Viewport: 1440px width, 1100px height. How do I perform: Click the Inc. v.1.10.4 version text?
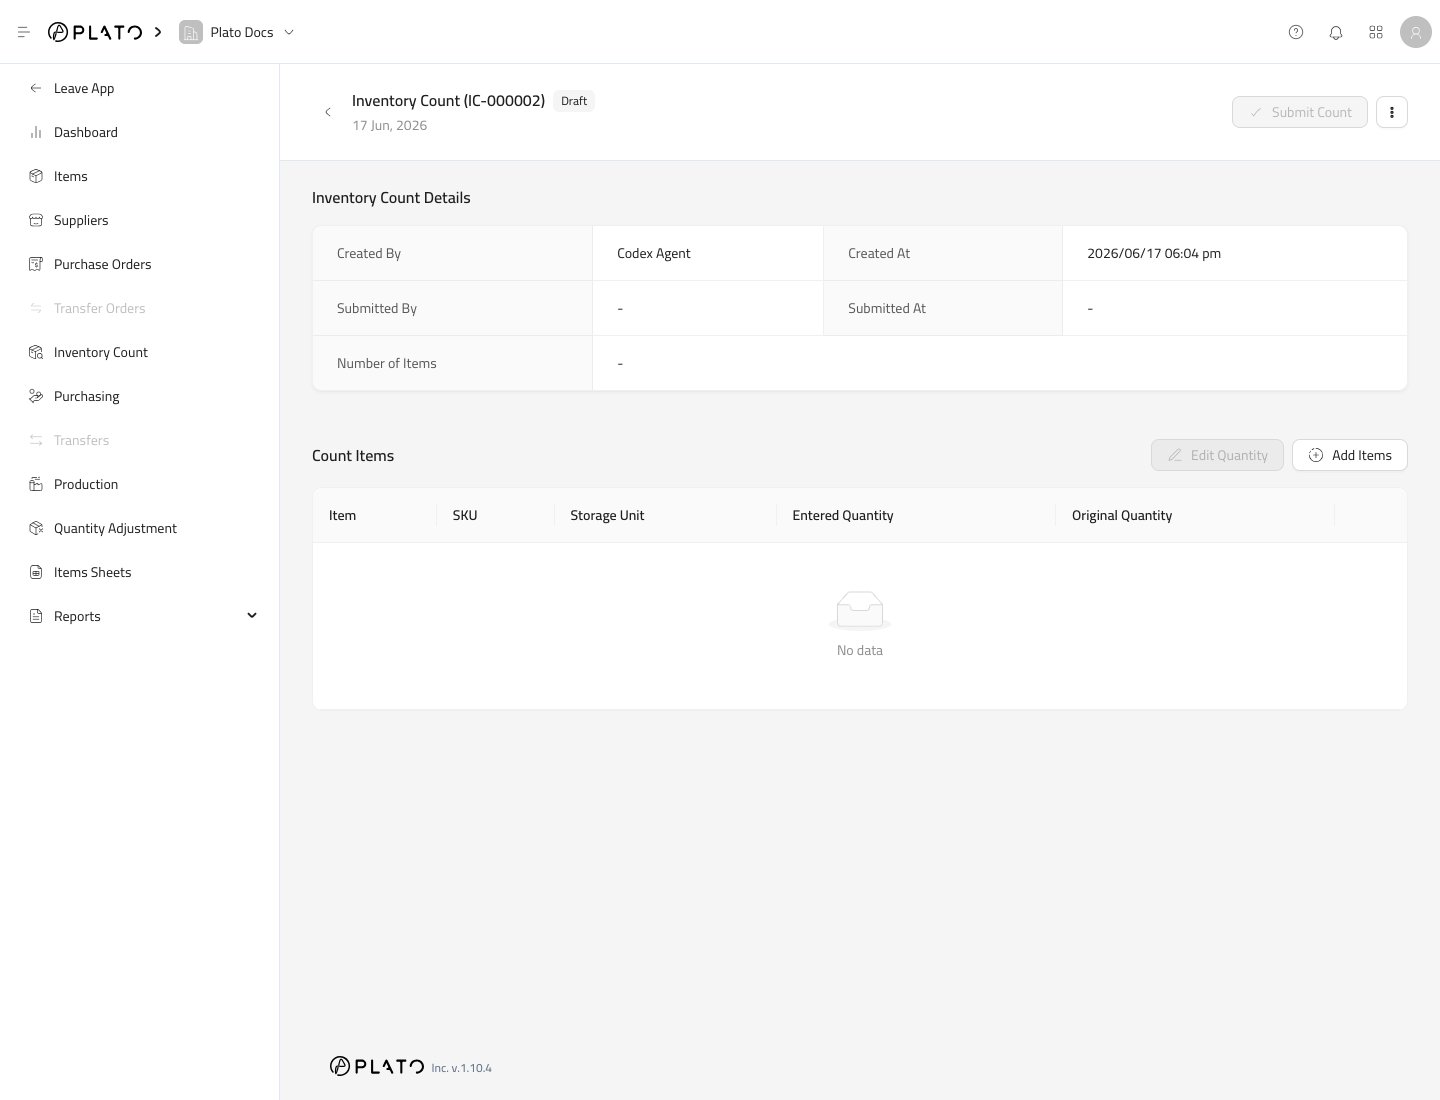pos(462,1068)
